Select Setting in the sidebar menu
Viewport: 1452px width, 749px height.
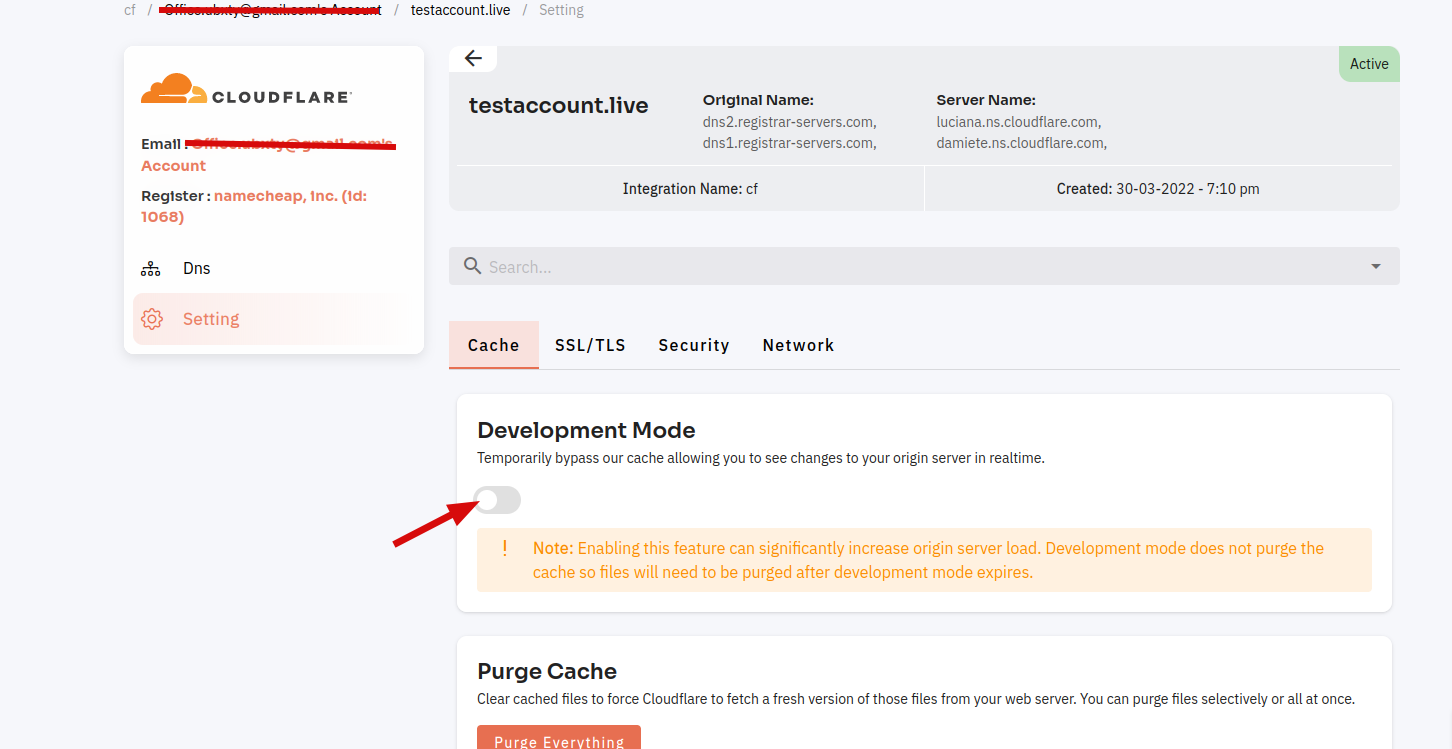(274, 319)
